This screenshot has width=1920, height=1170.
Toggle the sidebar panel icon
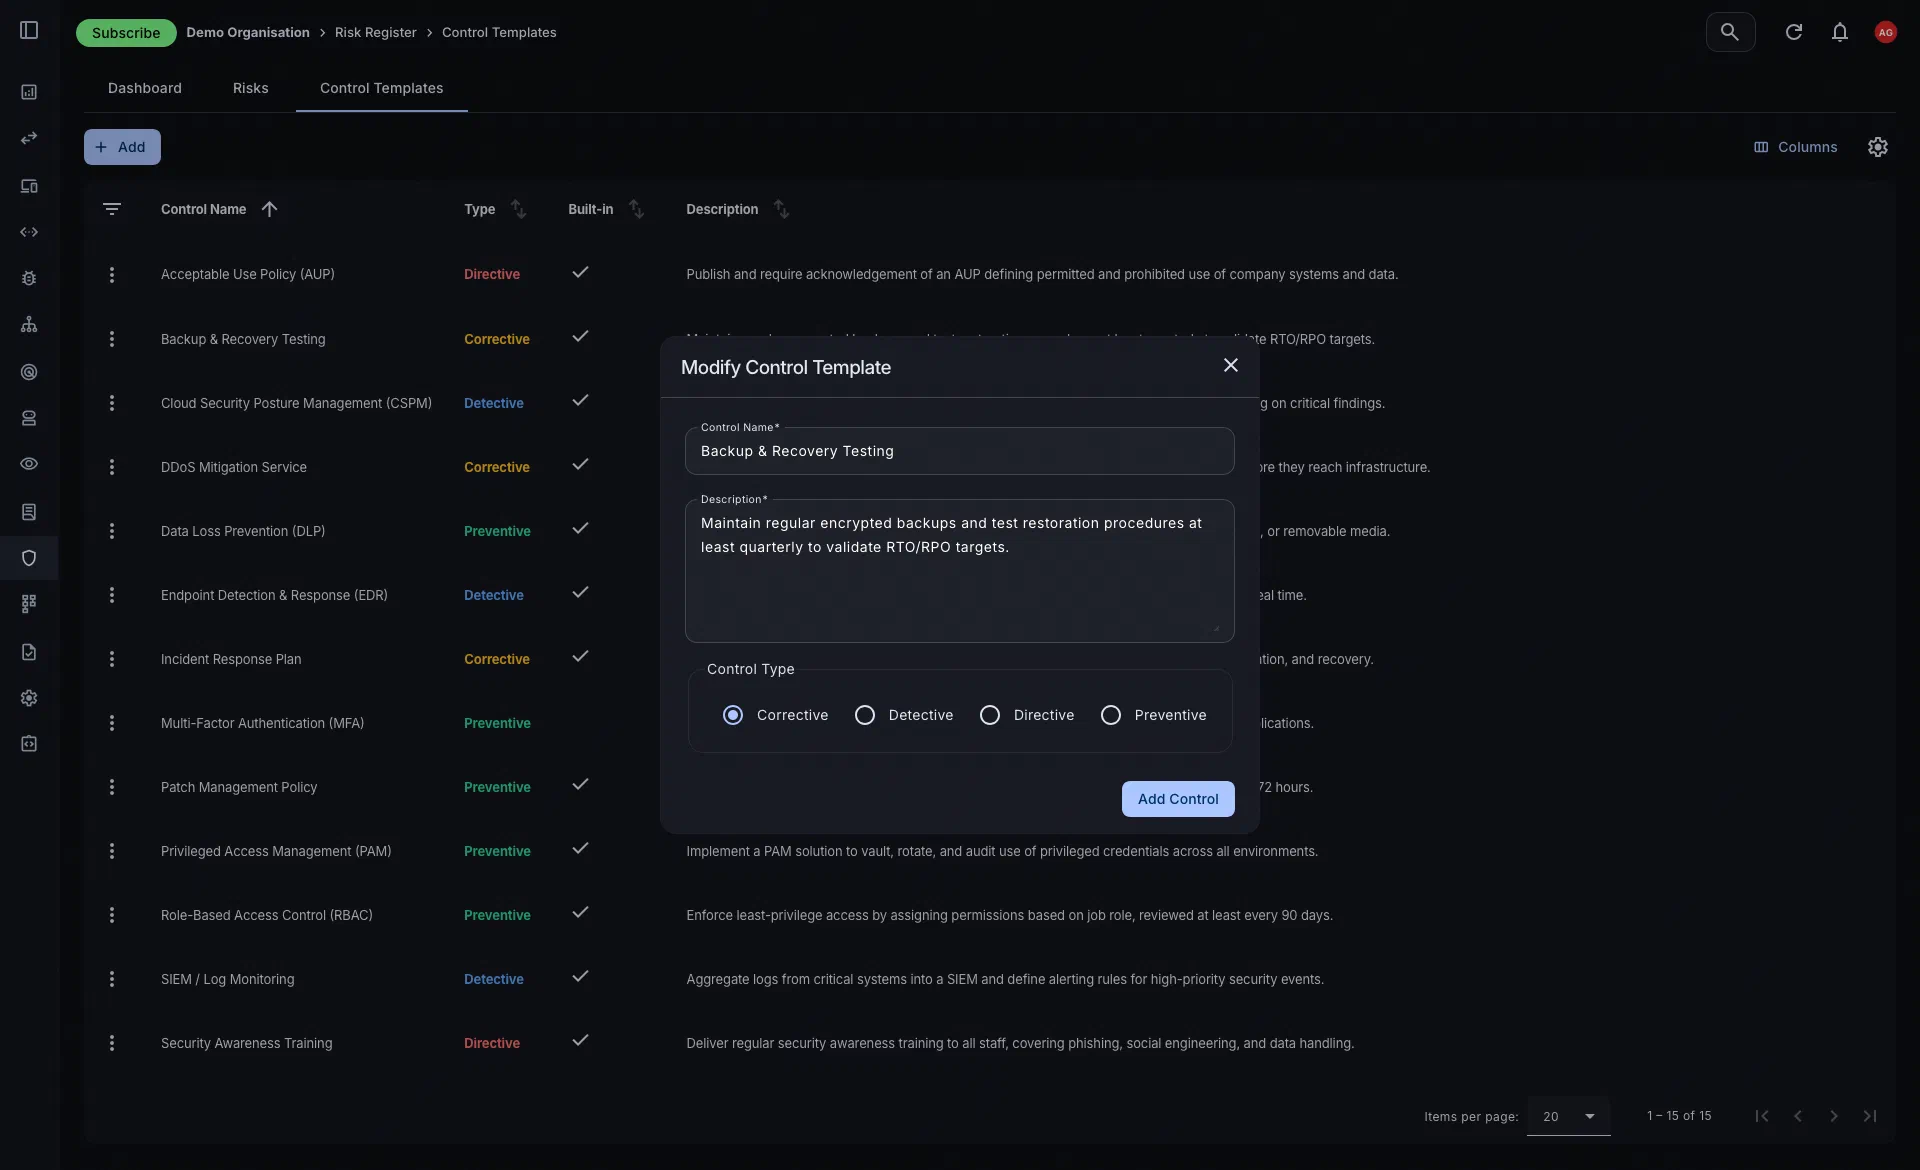click(x=29, y=31)
